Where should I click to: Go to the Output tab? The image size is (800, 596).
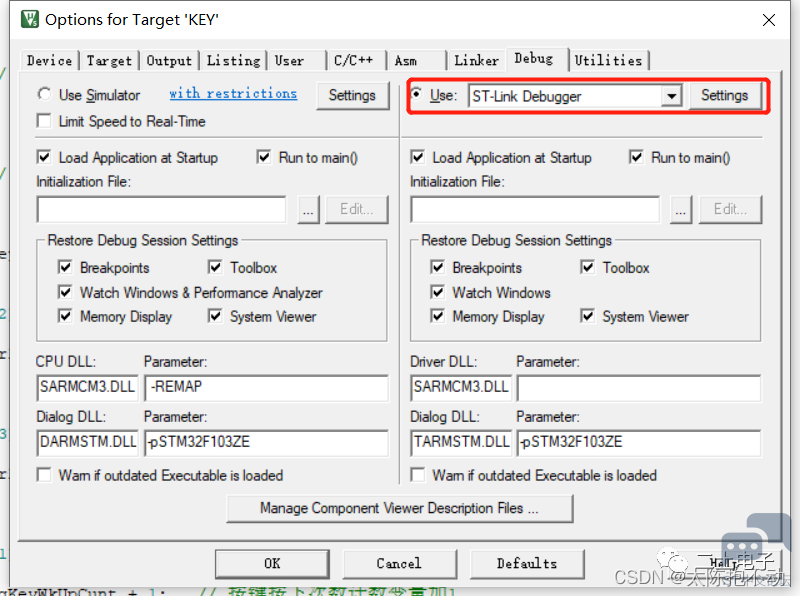pyautogui.click(x=169, y=61)
